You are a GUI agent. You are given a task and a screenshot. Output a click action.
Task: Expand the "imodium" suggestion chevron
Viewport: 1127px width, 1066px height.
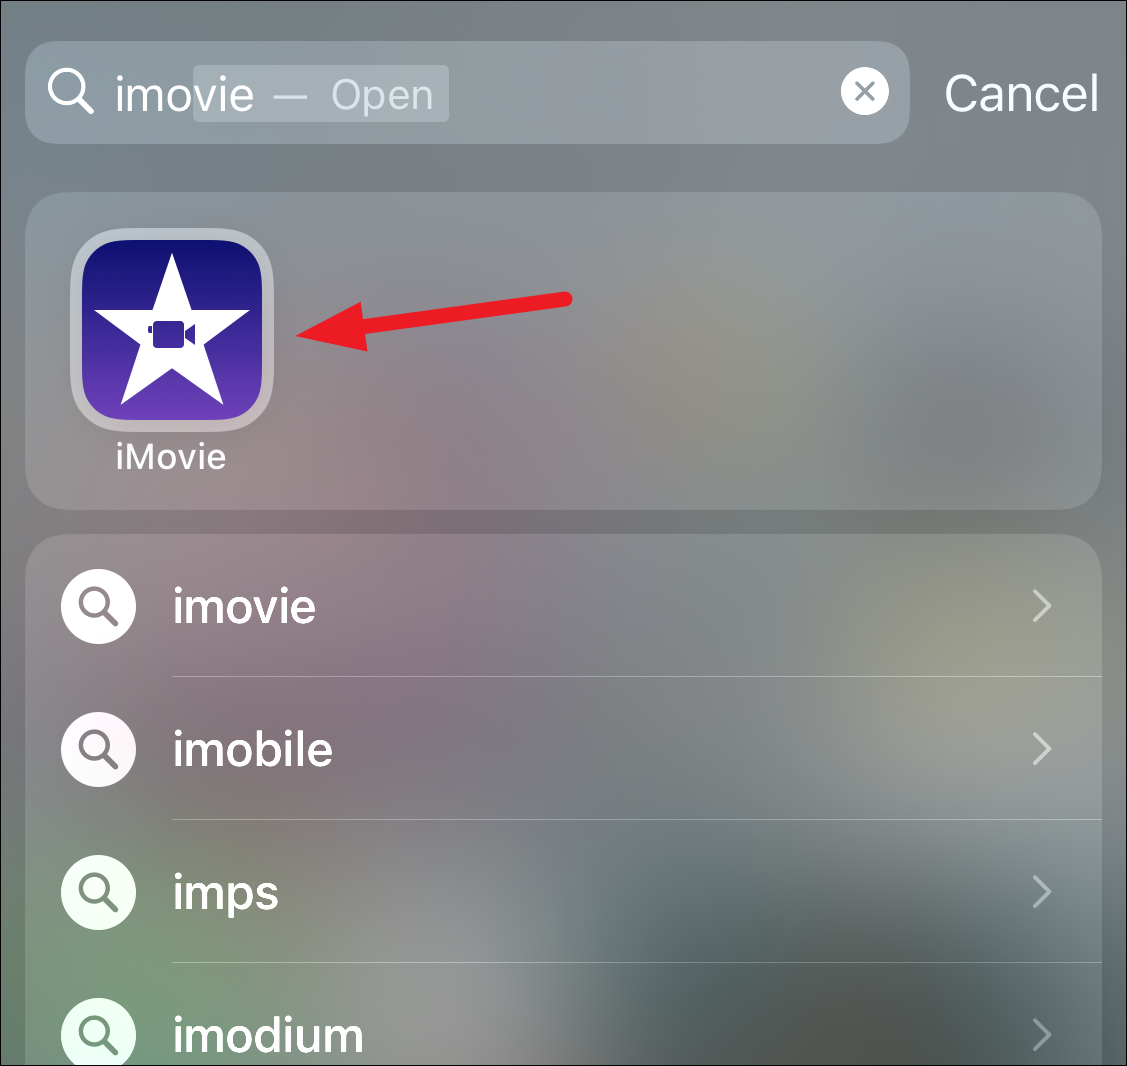tap(1041, 1035)
